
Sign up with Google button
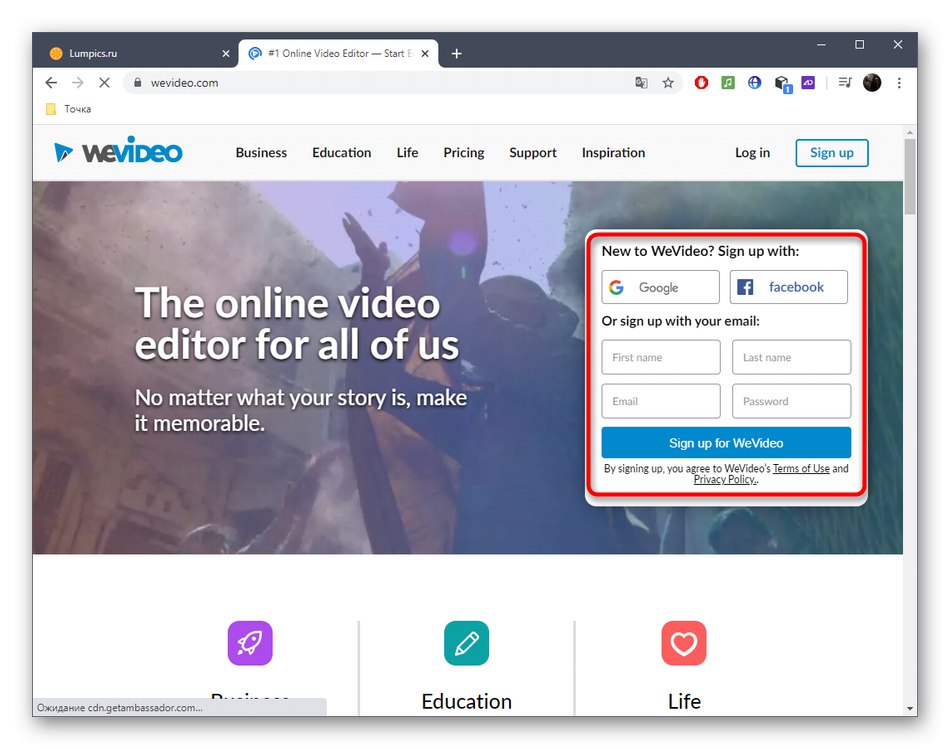[660, 287]
